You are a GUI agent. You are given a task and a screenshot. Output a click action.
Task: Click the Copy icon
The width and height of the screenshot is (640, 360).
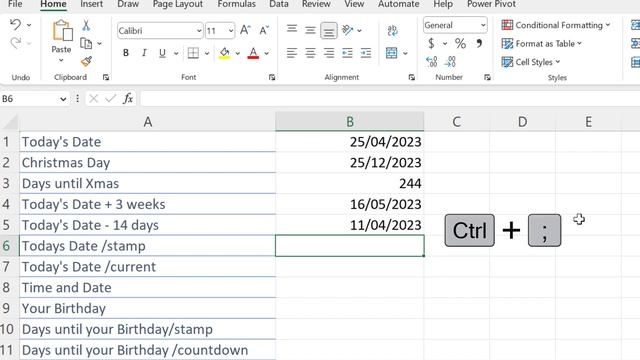[86, 43]
